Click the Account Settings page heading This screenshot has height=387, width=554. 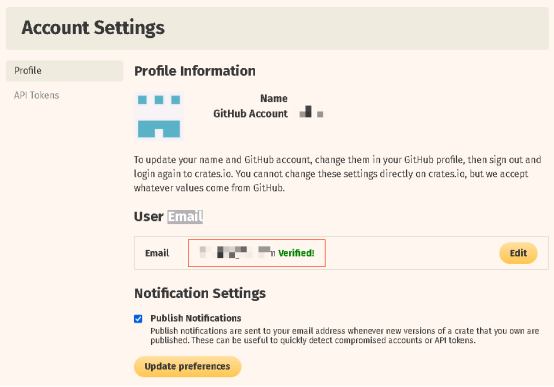click(93, 28)
